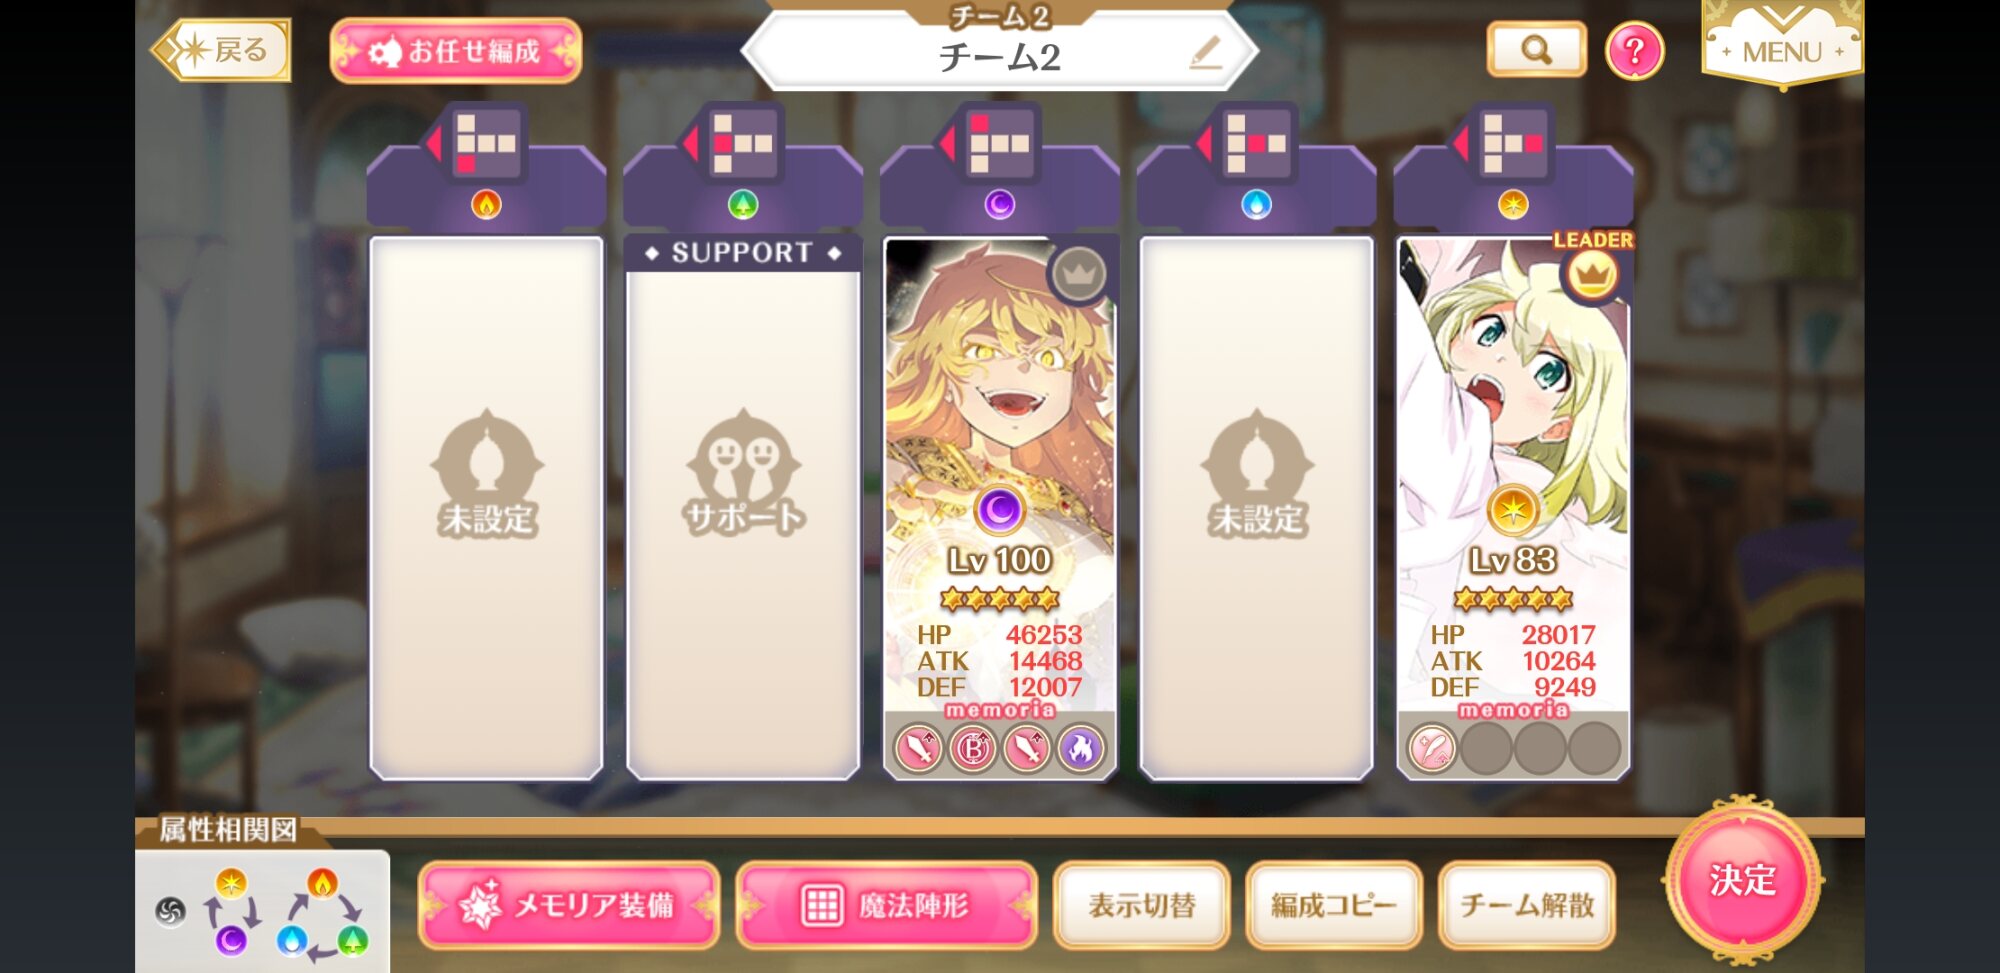The image size is (2000, 973).
Task: Go back with the 戻る button
Action: [x=221, y=50]
